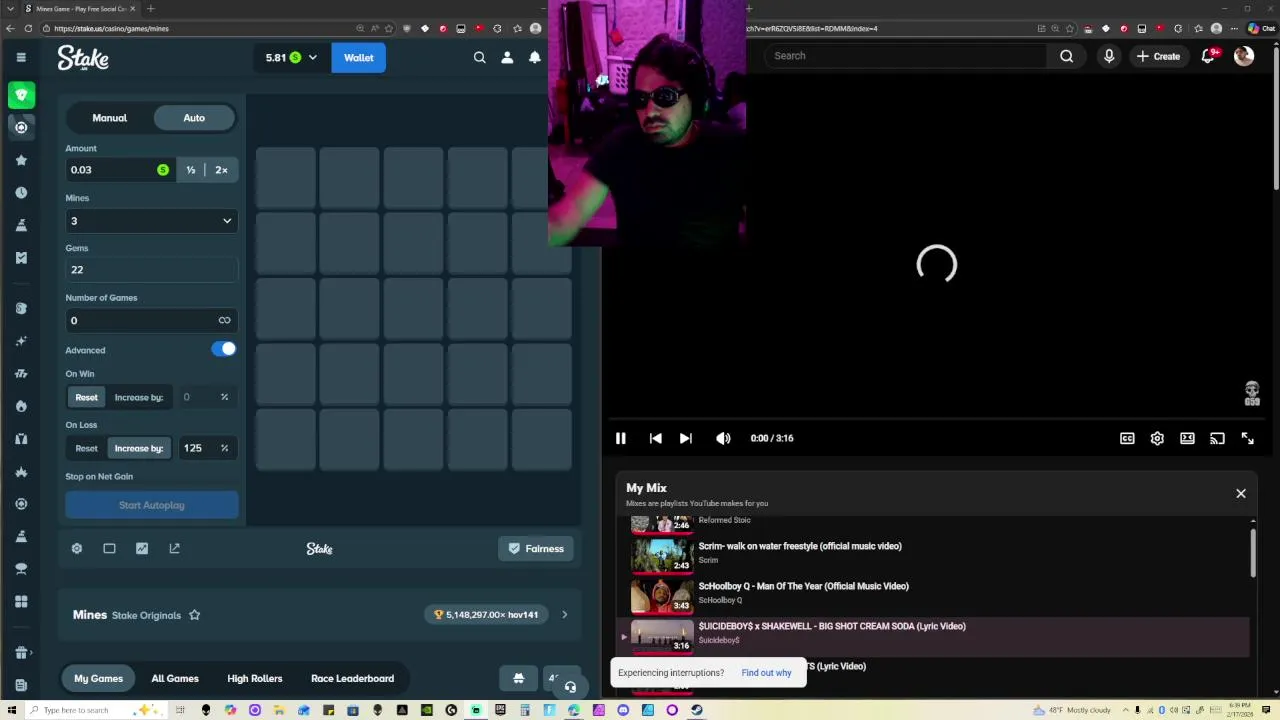Select High Rollers tab
This screenshot has width=1280, height=720.
[x=255, y=678]
